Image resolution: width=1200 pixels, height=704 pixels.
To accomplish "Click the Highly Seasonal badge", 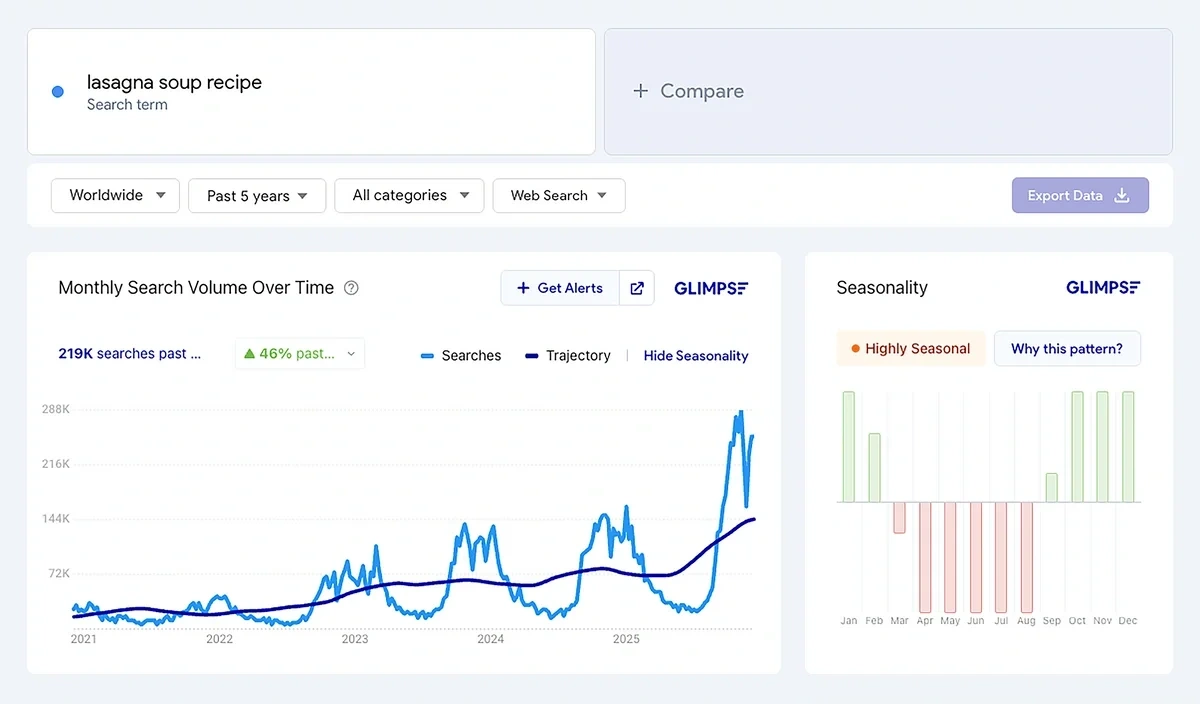I will tap(910, 348).
